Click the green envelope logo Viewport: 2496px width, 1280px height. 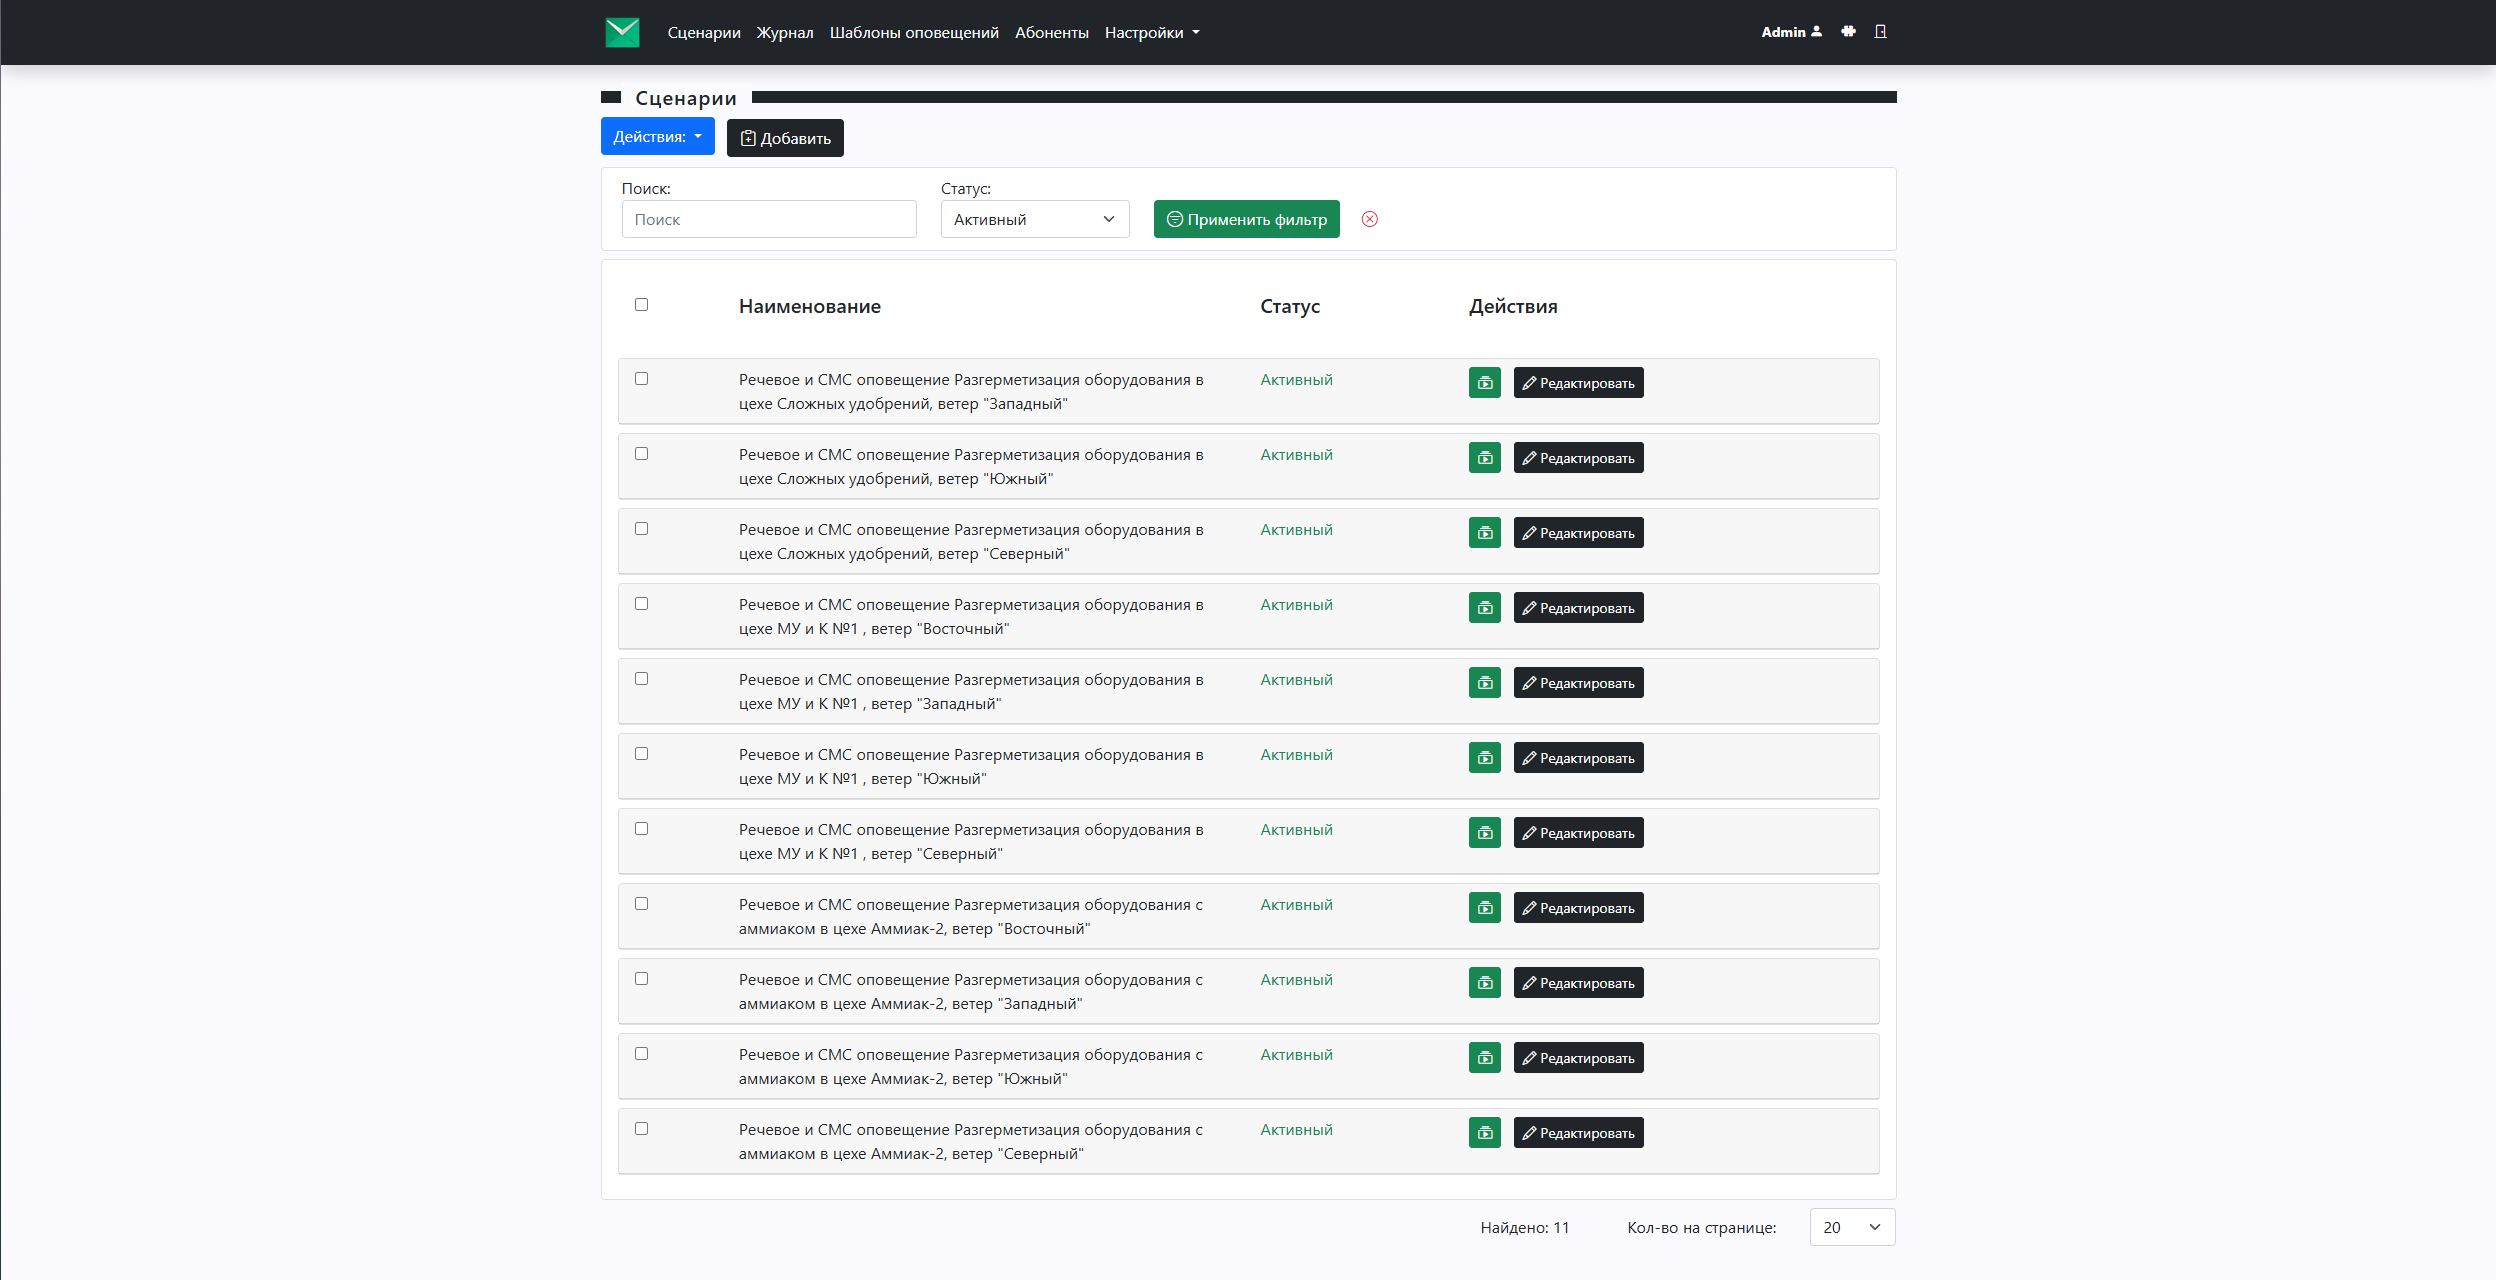(x=622, y=32)
